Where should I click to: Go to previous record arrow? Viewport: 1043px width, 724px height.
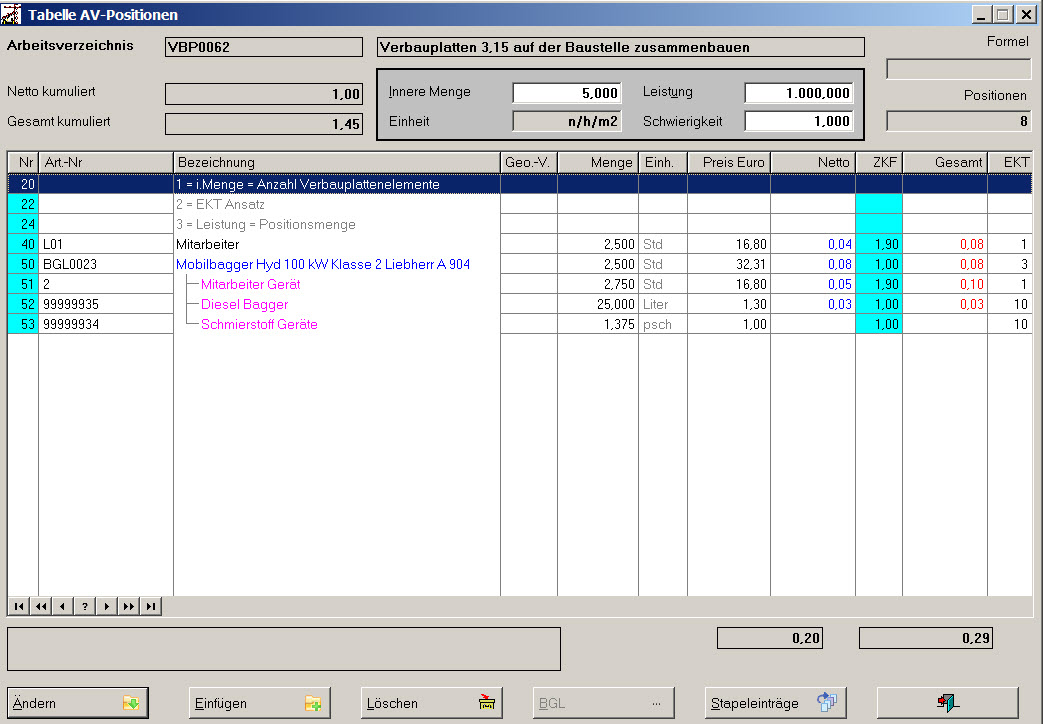(x=63, y=606)
